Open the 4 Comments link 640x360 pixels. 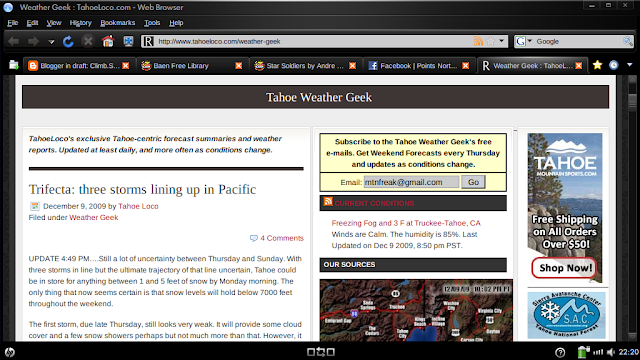(282, 238)
